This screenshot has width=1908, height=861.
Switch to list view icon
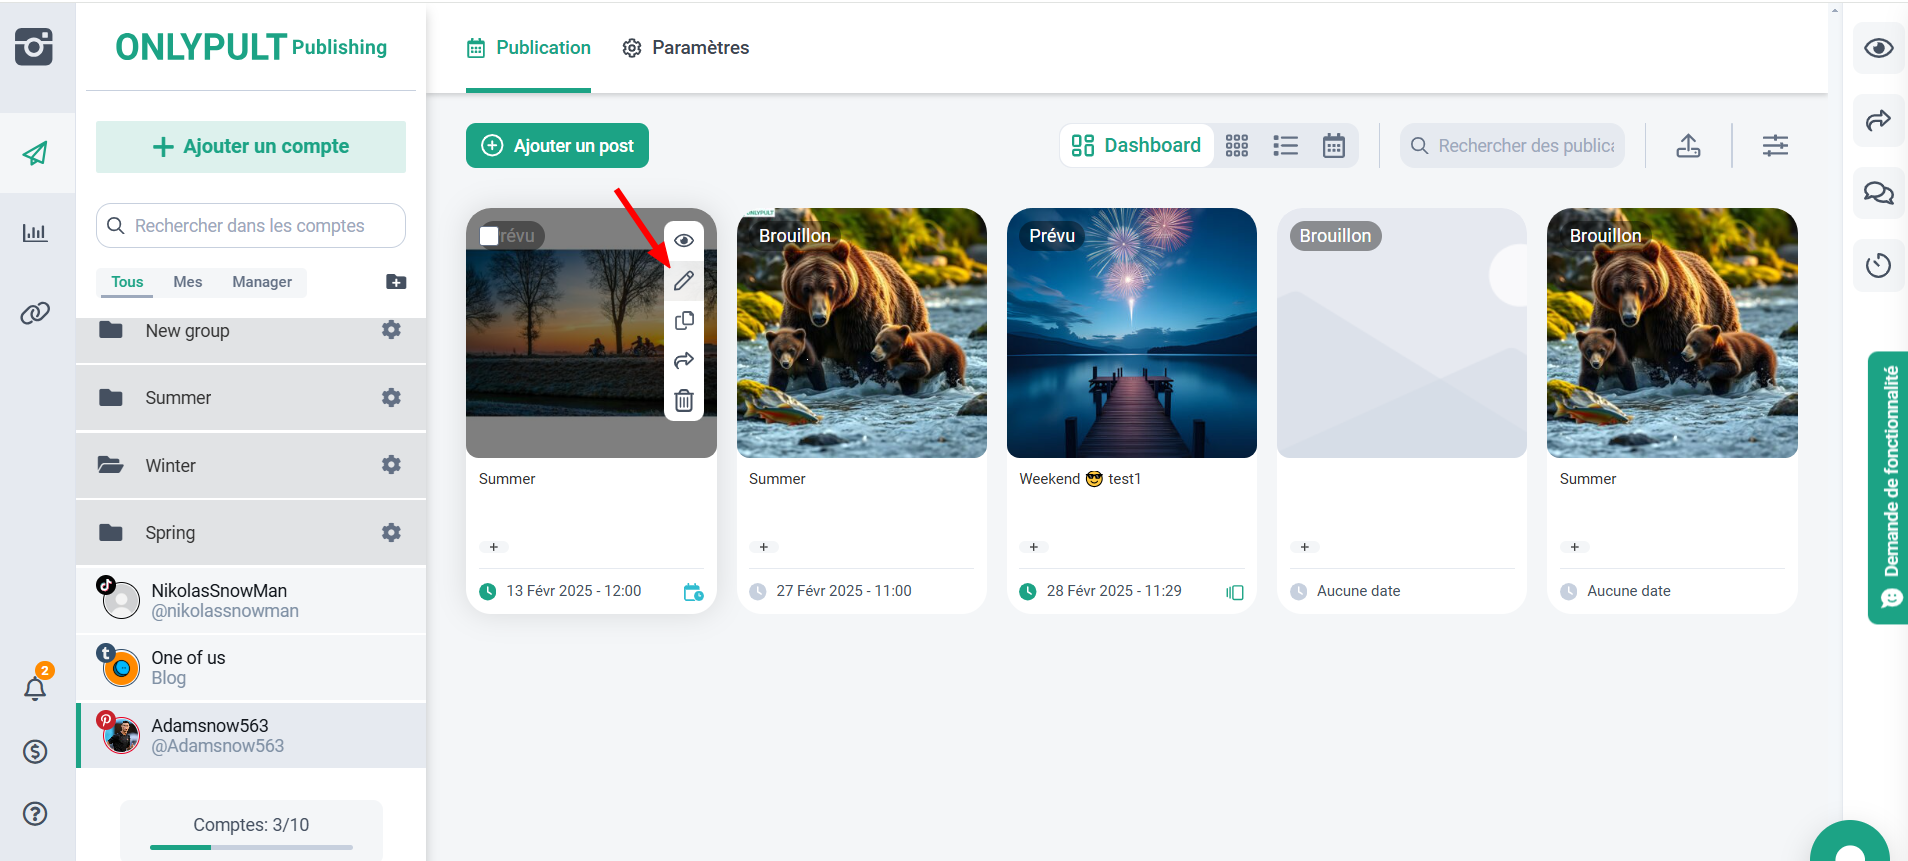[1285, 146]
